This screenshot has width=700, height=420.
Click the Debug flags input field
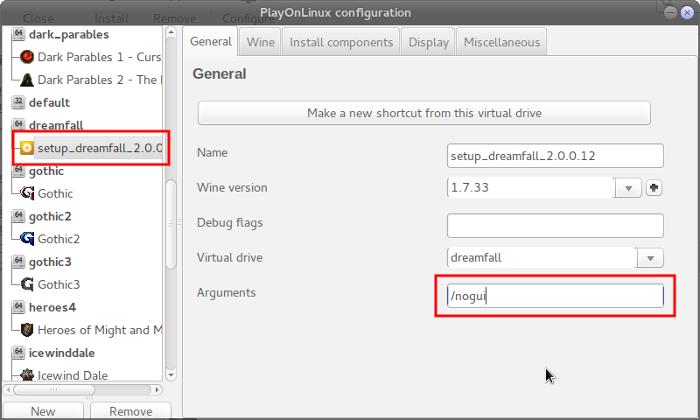pyautogui.click(x=555, y=225)
